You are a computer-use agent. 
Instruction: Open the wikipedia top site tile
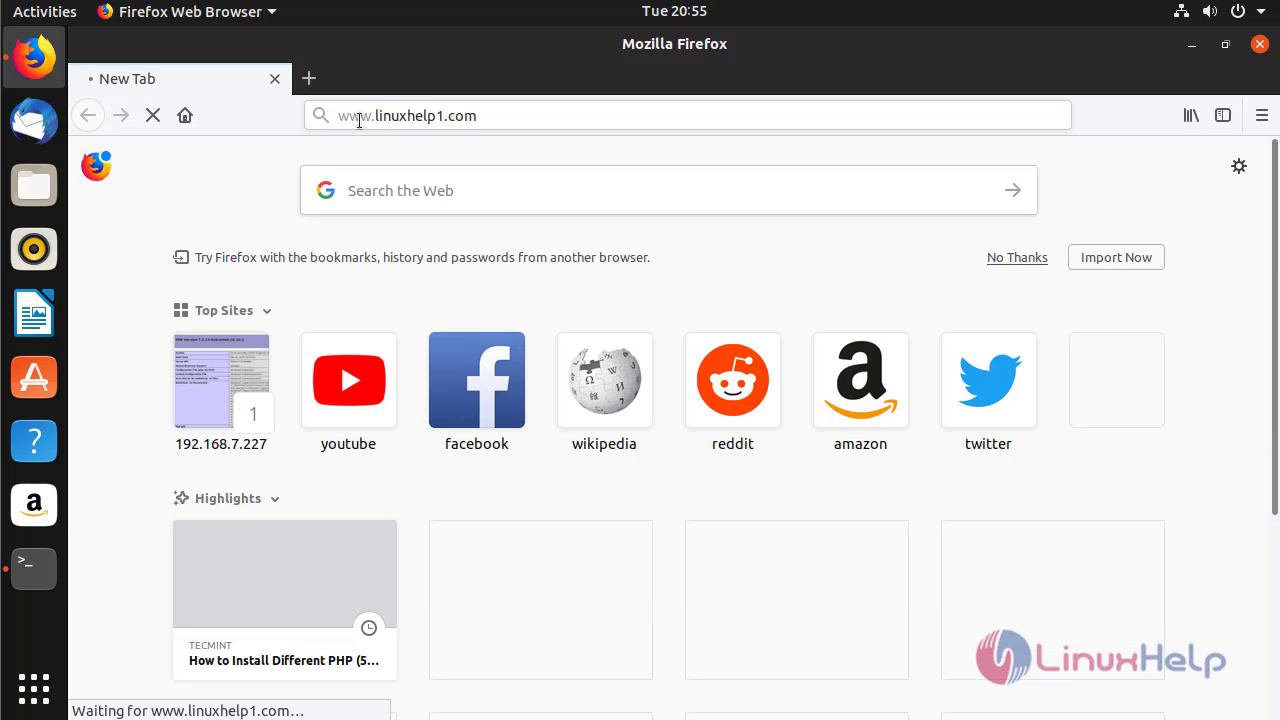pyautogui.click(x=605, y=392)
